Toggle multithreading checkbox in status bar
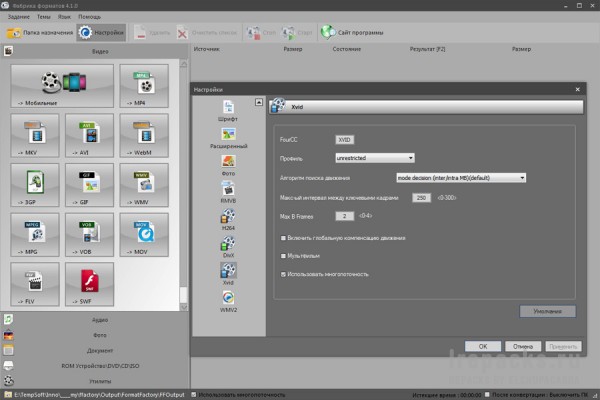The width and height of the screenshot is (600, 400). 194,395
